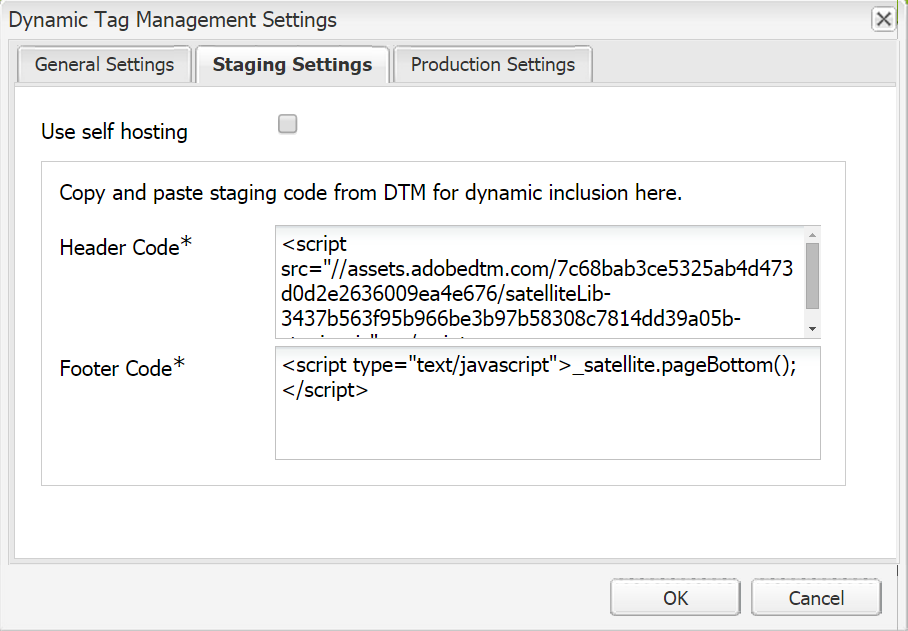Viewport: 908px width, 631px height.
Task: Place cursor on Header Code's first <script line
Action: (314, 245)
